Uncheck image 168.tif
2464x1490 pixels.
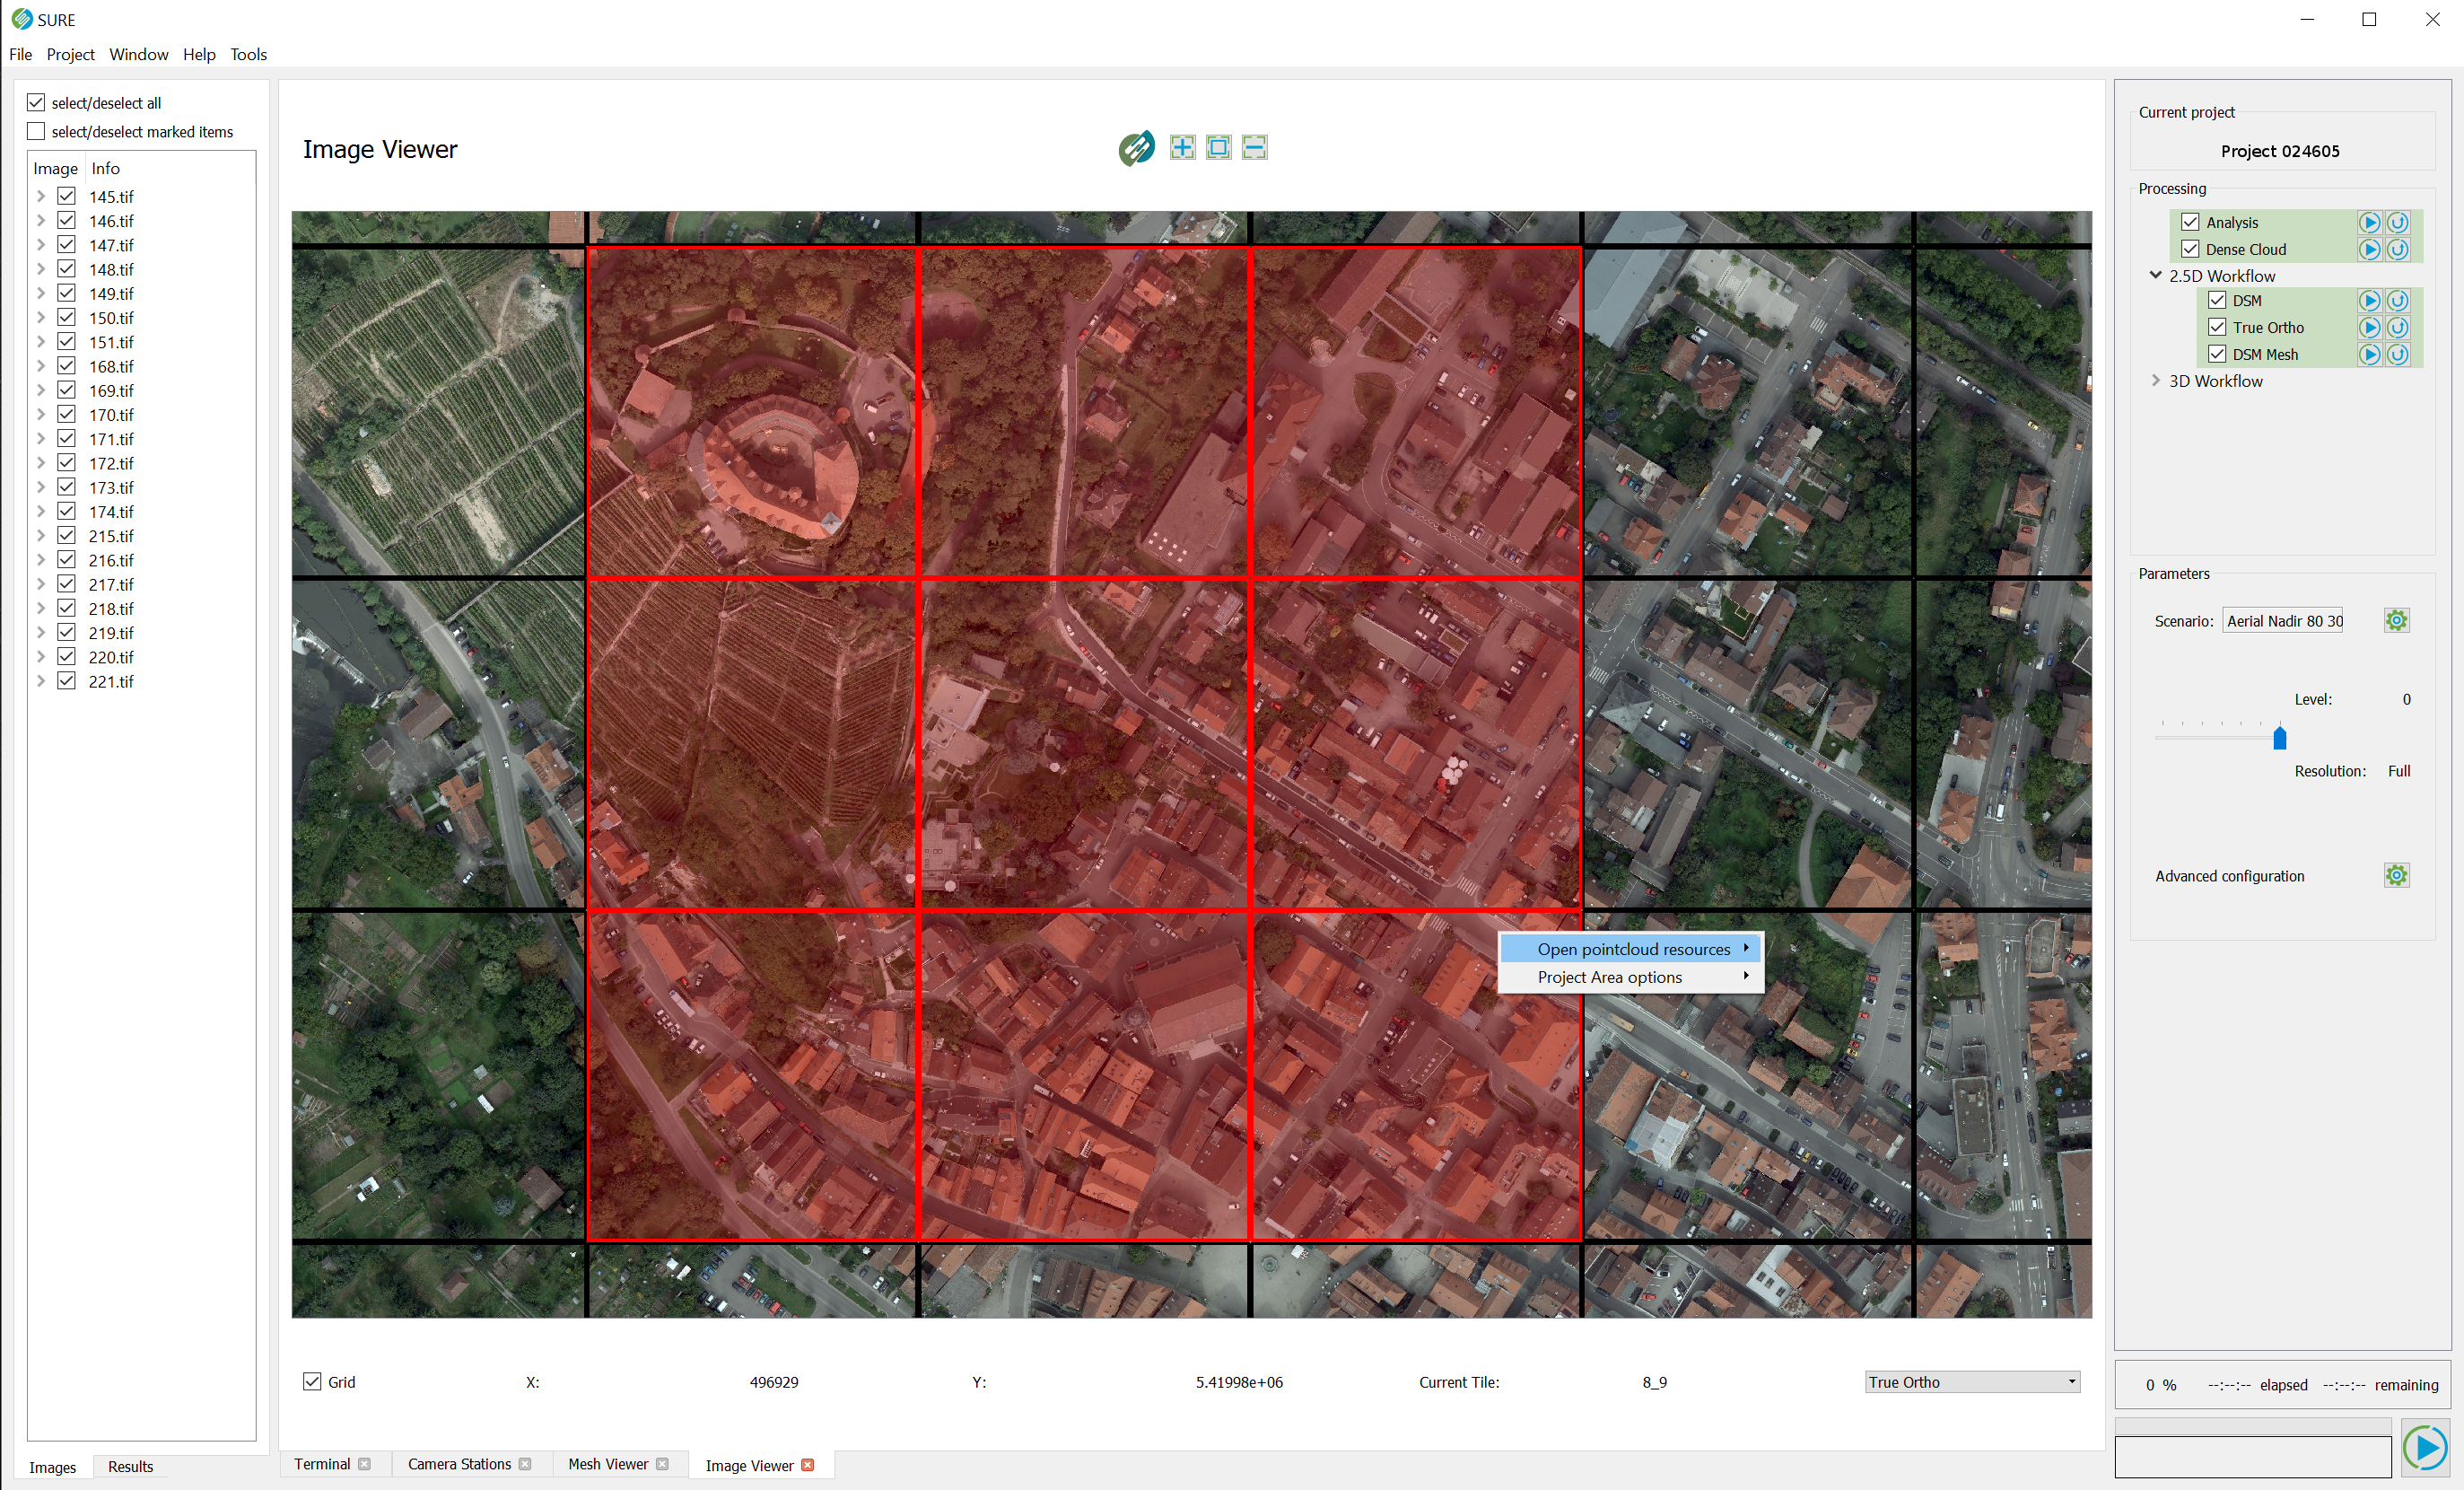(x=67, y=366)
